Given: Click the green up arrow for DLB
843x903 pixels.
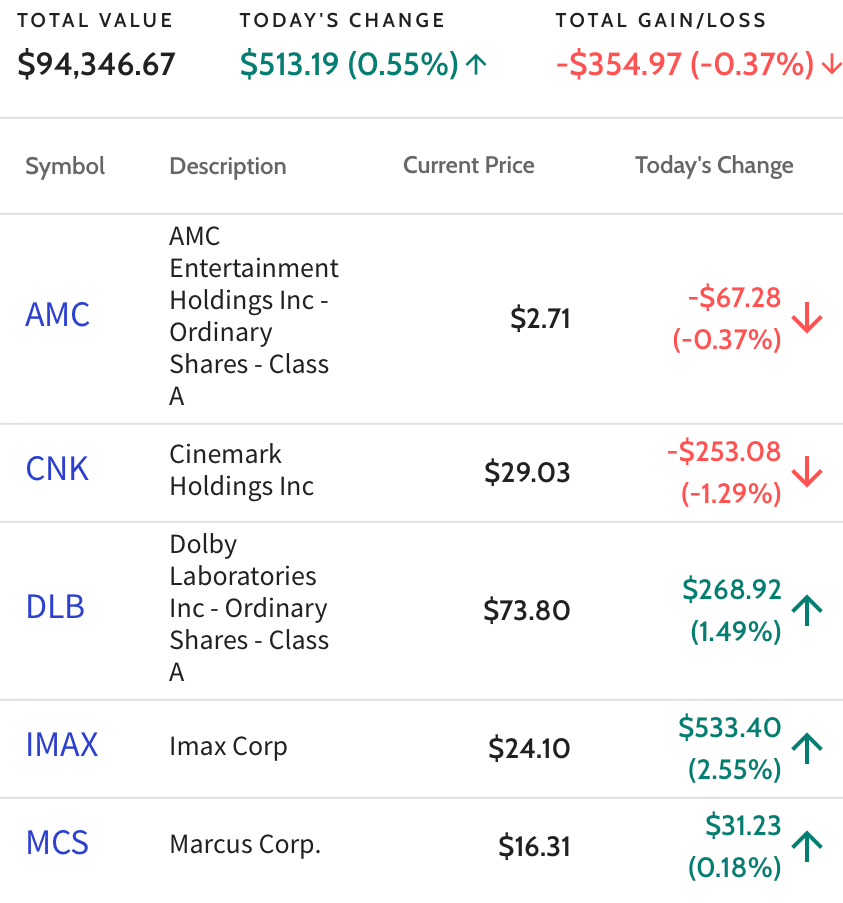Looking at the screenshot, I should (807, 610).
